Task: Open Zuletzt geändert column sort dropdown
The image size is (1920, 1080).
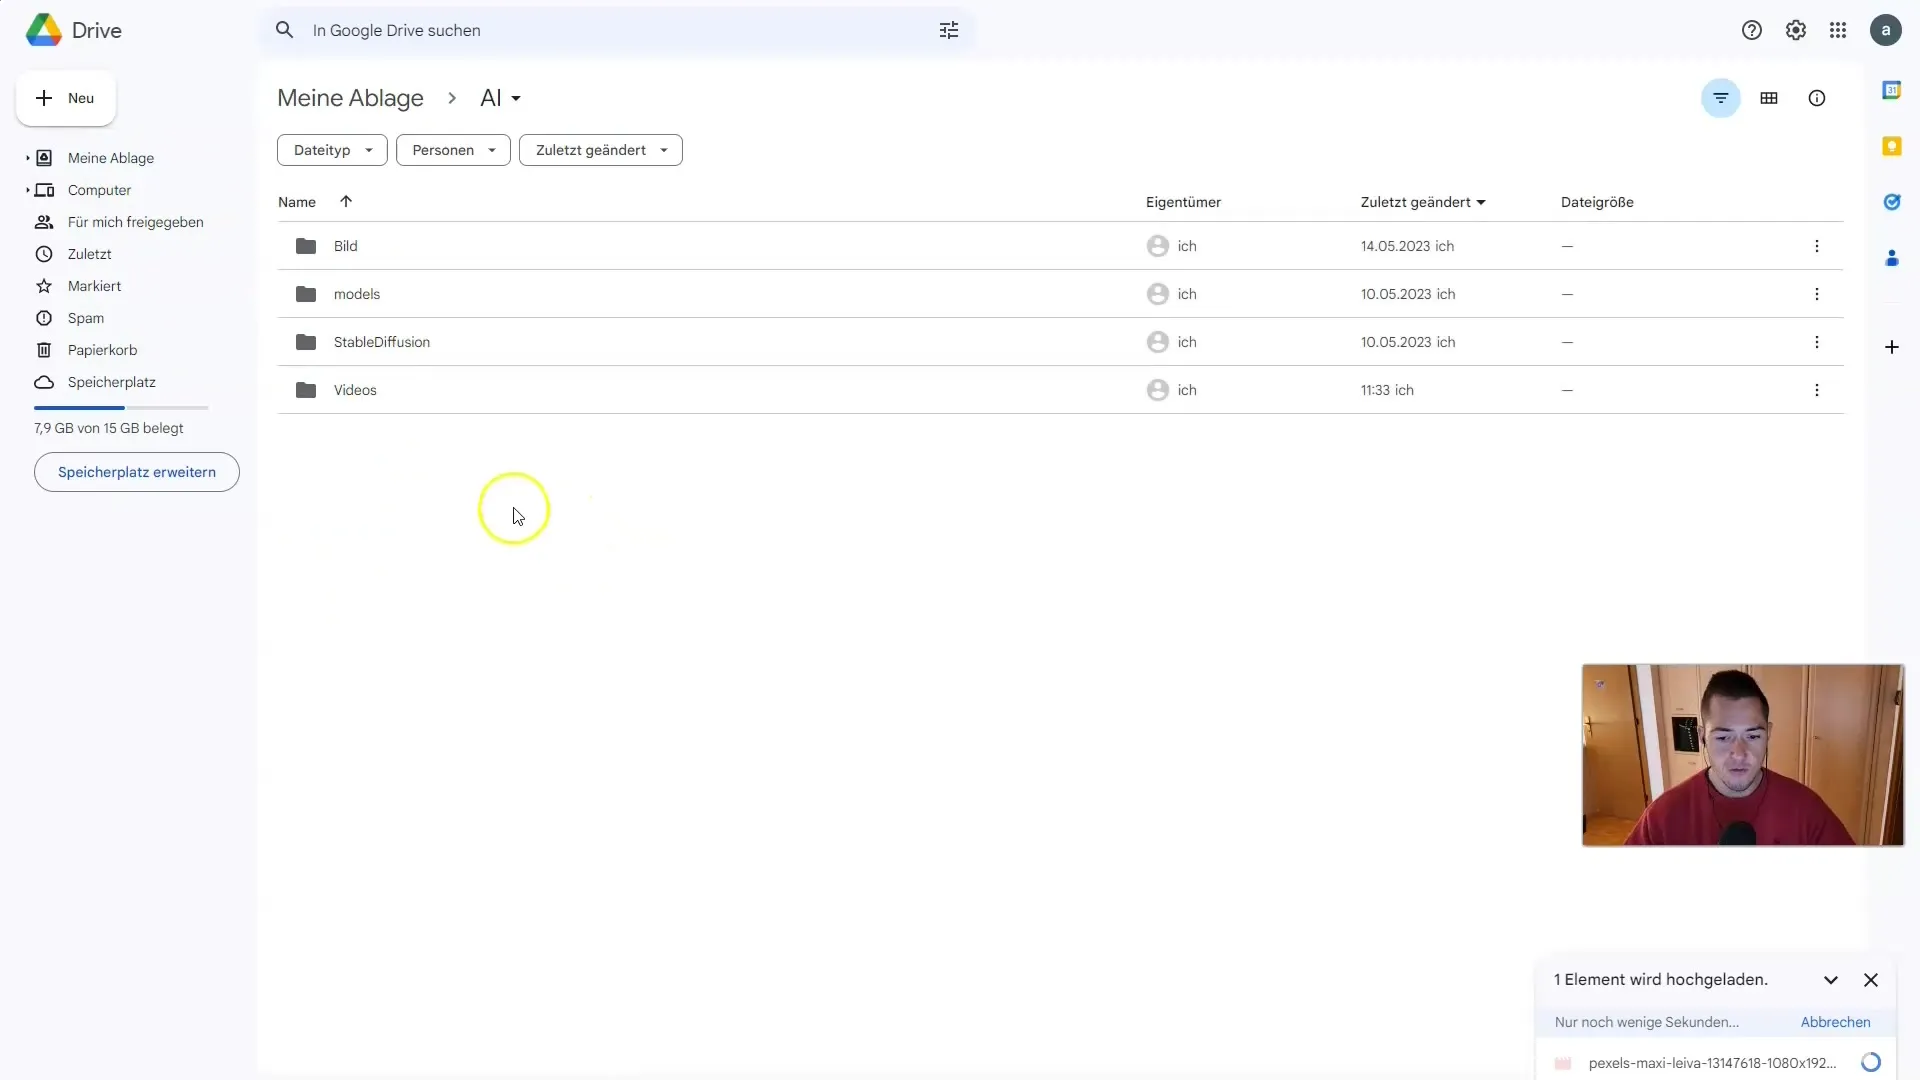Action: pyautogui.click(x=1423, y=202)
